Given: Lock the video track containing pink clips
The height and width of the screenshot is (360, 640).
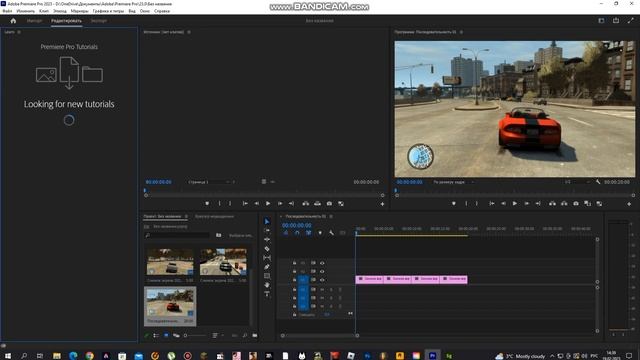Looking at the screenshot, I should click(x=294, y=280).
